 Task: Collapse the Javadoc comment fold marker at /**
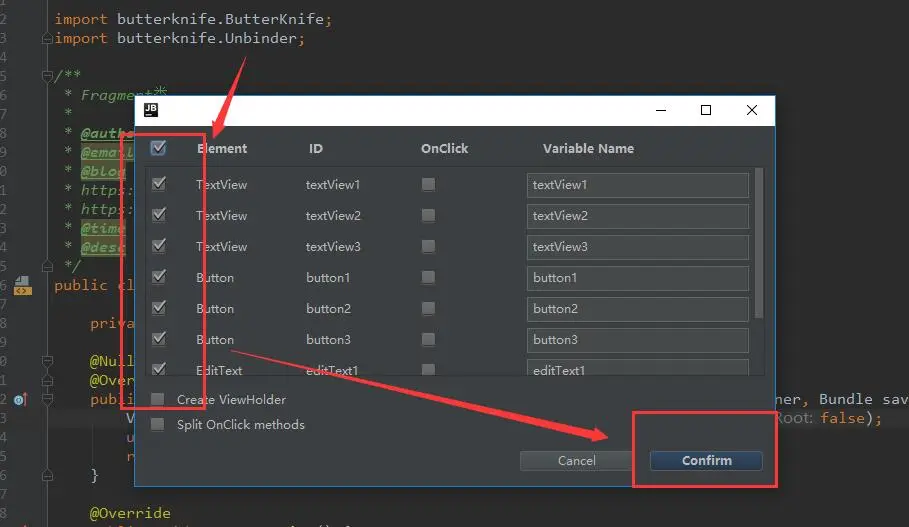click(x=48, y=75)
